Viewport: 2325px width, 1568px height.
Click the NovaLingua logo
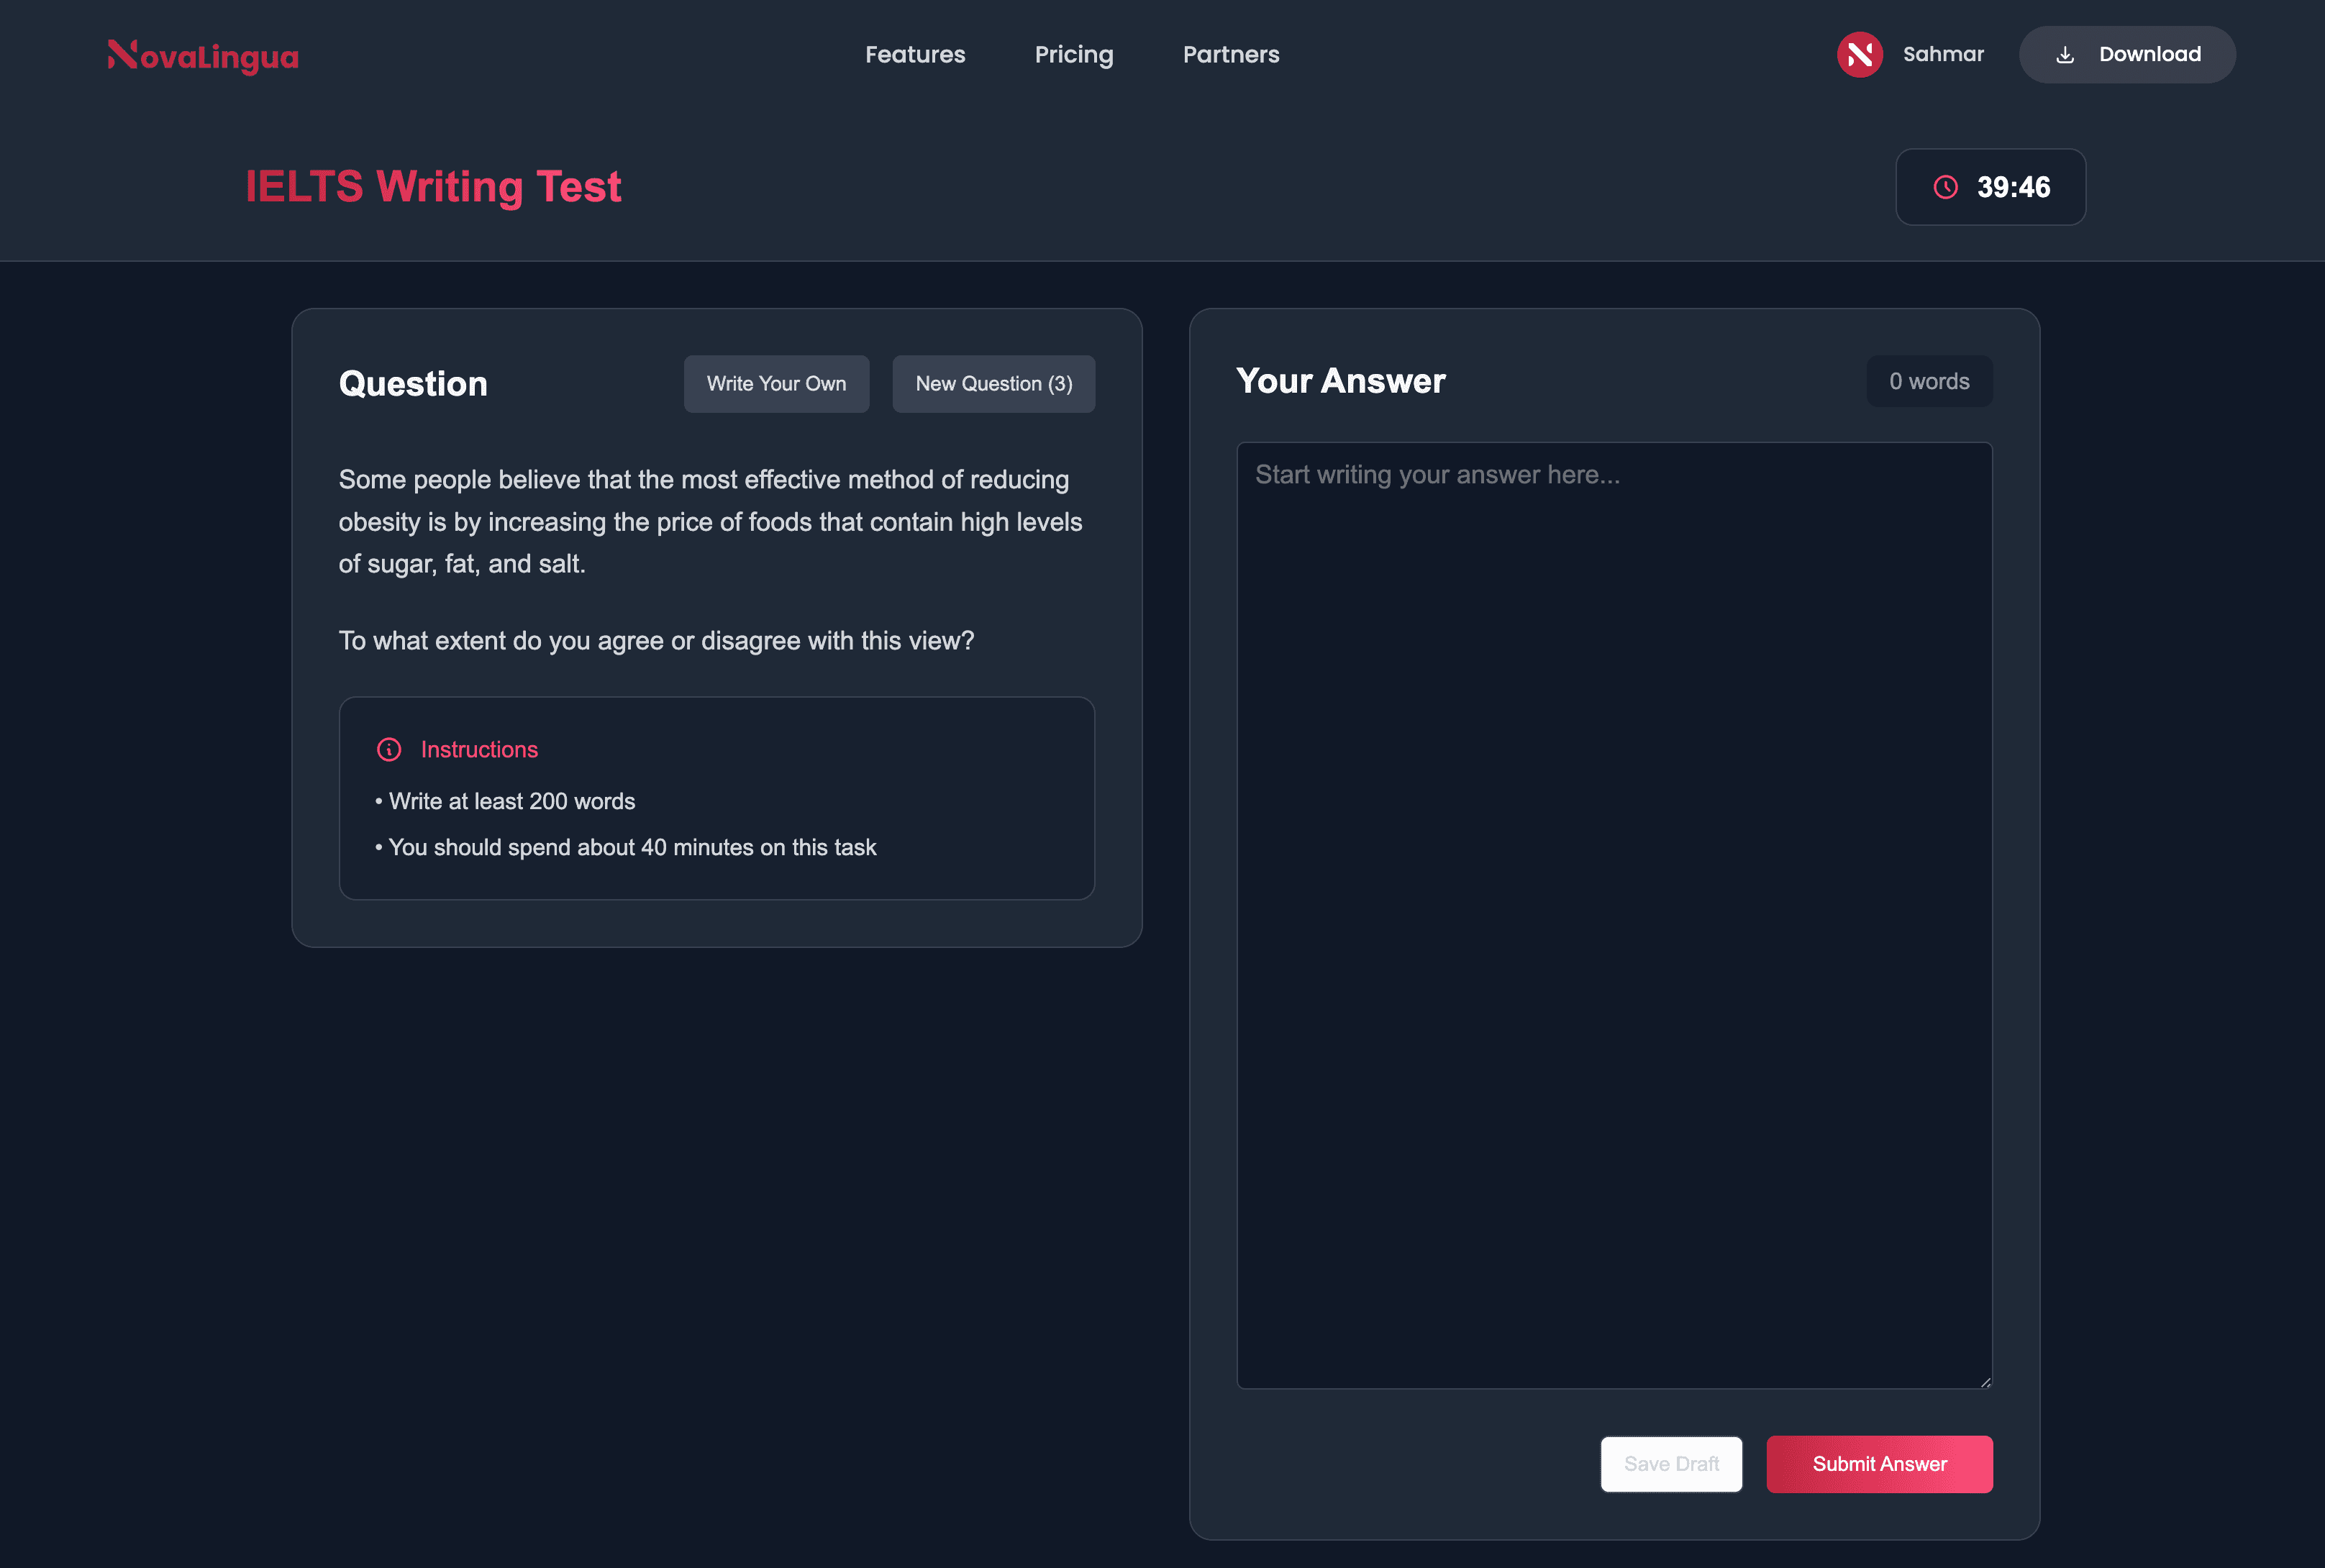click(201, 55)
